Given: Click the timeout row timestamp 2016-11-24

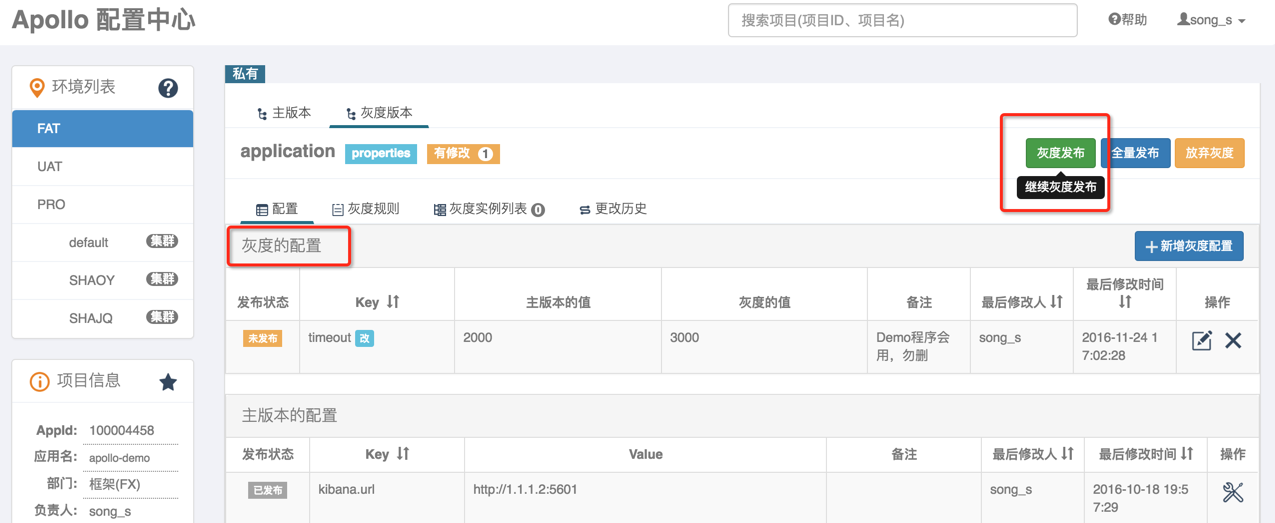Looking at the screenshot, I should (x=1122, y=346).
